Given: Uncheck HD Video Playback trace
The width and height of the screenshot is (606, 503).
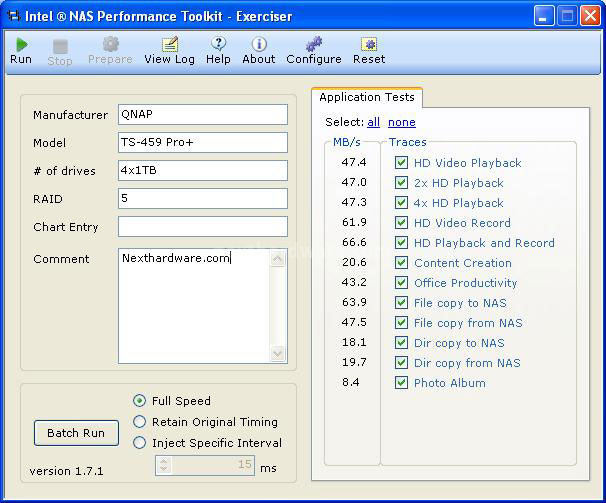Looking at the screenshot, I should coord(401,162).
